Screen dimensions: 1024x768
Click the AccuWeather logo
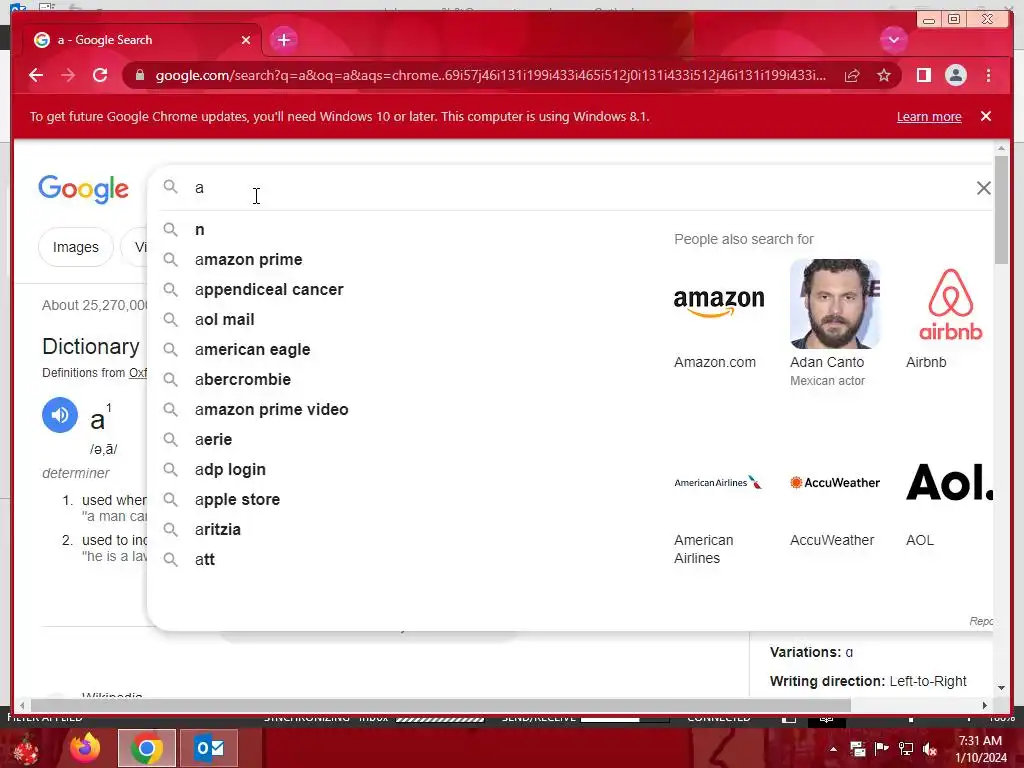(835, 483)
